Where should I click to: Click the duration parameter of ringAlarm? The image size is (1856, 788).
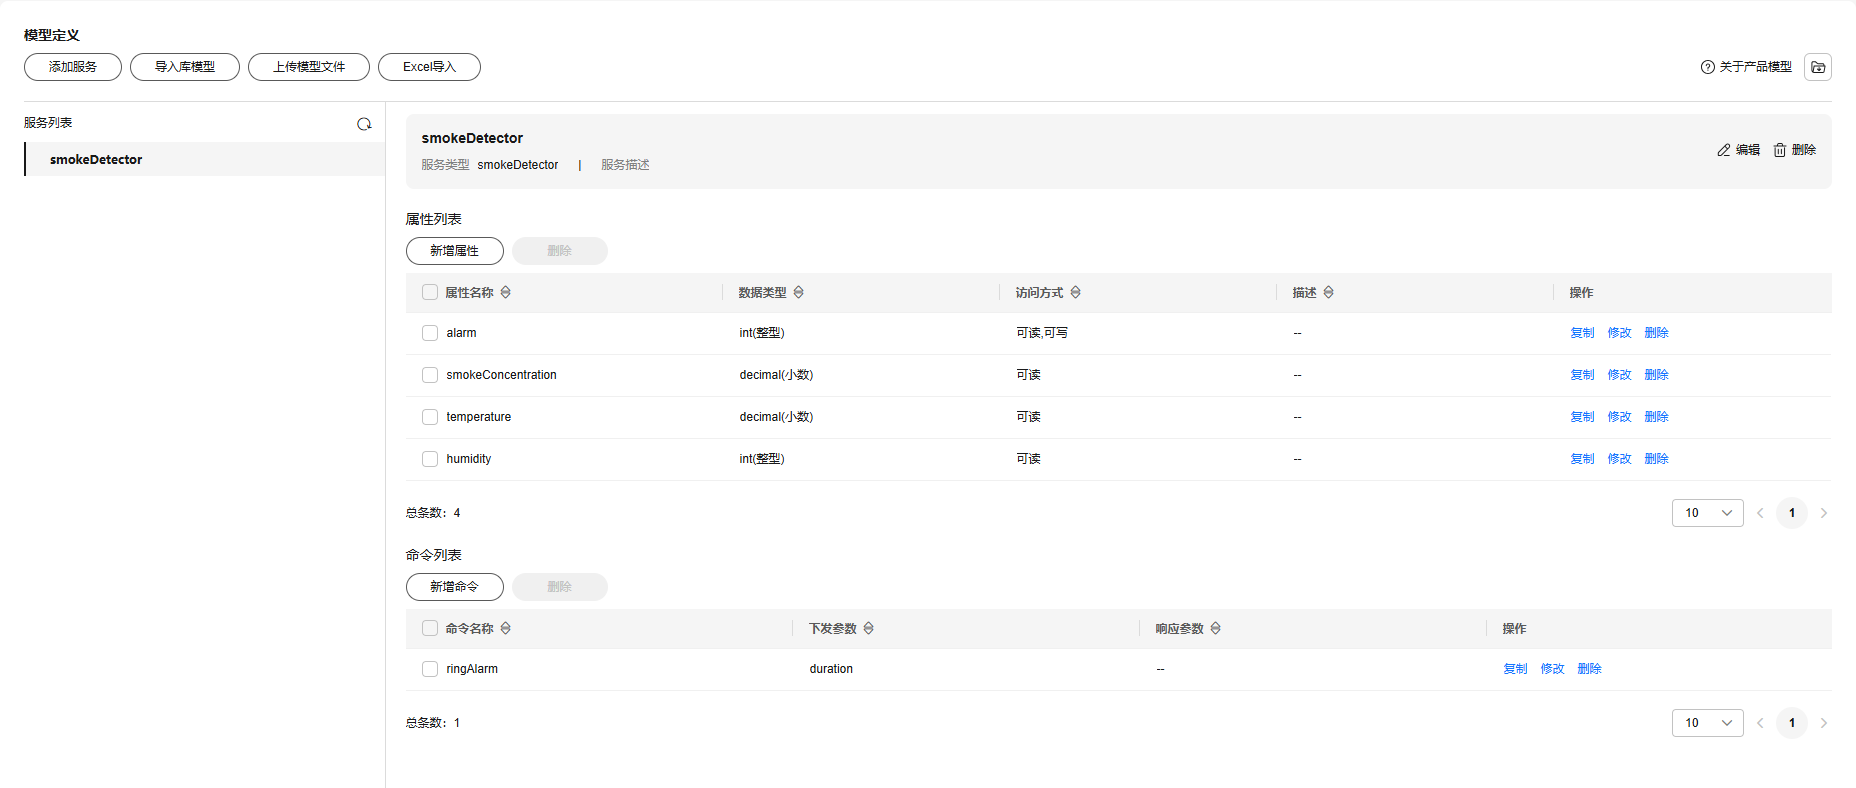click(x=831, y=669)
